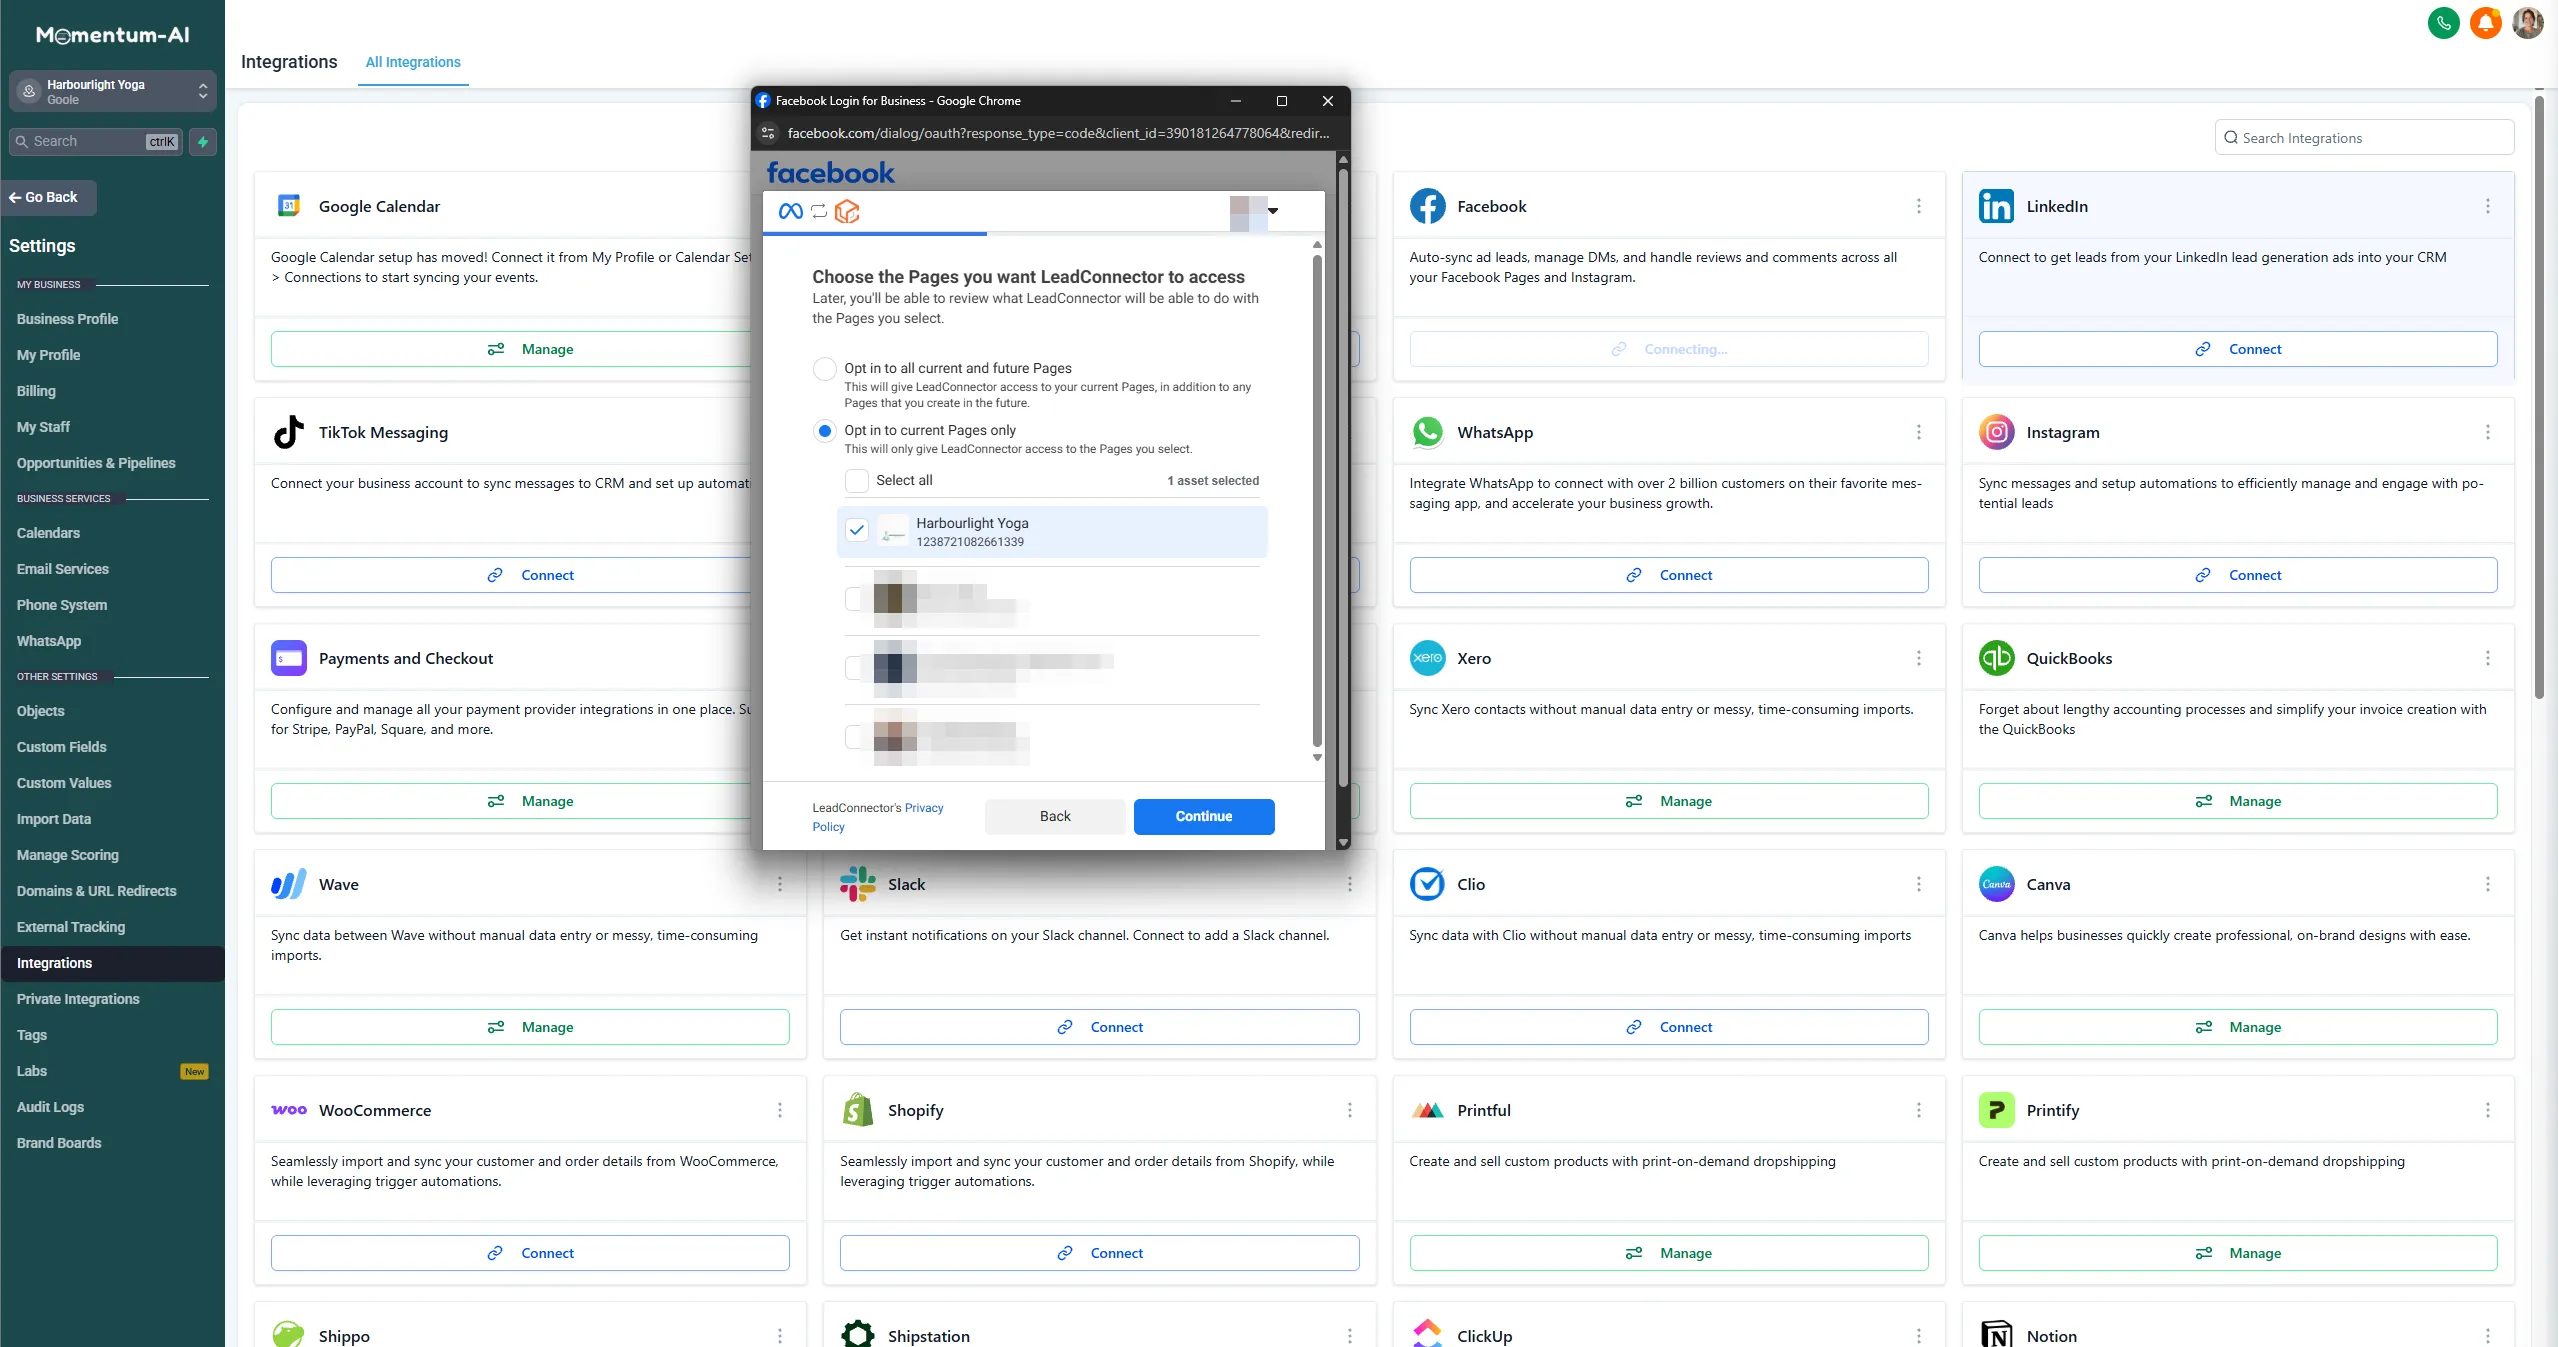
Task: Click the Meta logo in Facebook dialog
Action: [790, 211]
